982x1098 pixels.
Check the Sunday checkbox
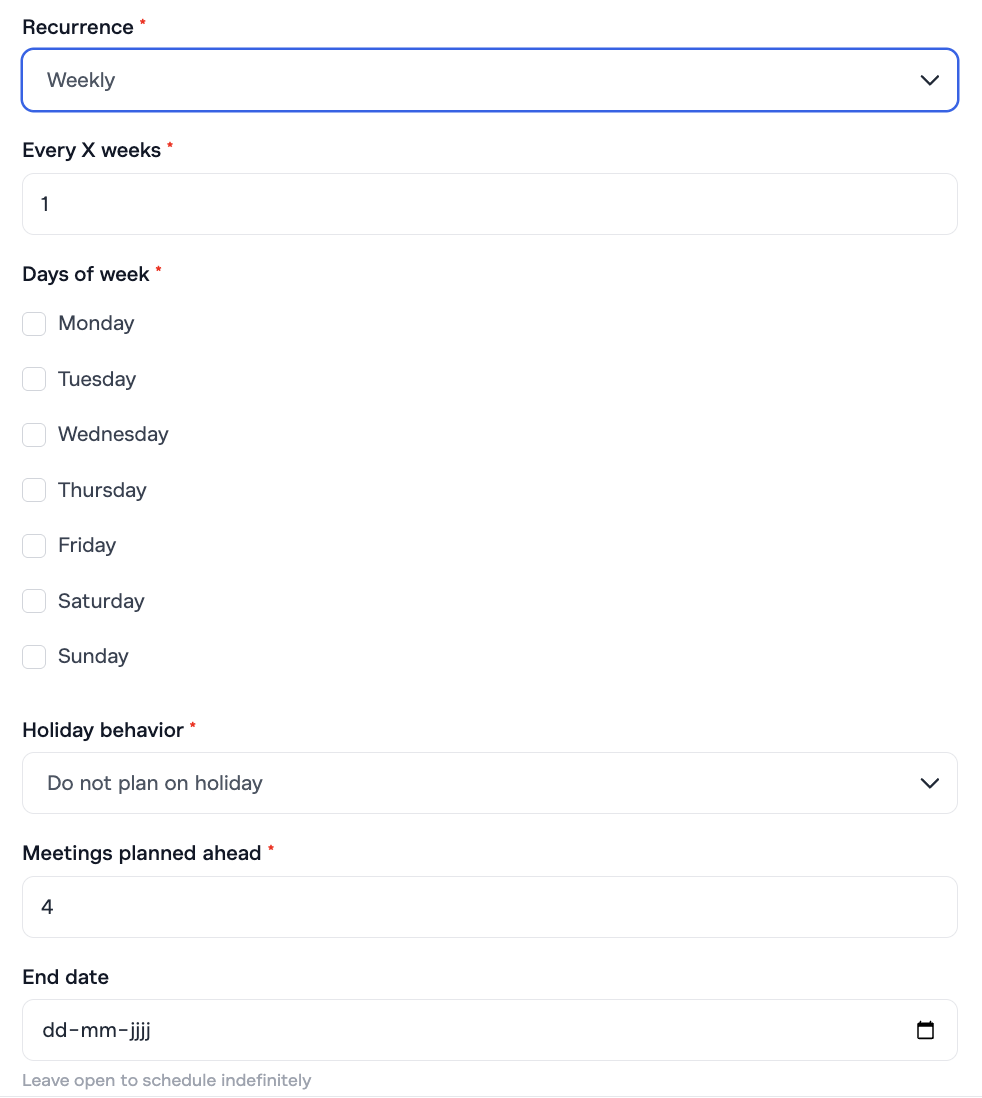tap(34, 657)
